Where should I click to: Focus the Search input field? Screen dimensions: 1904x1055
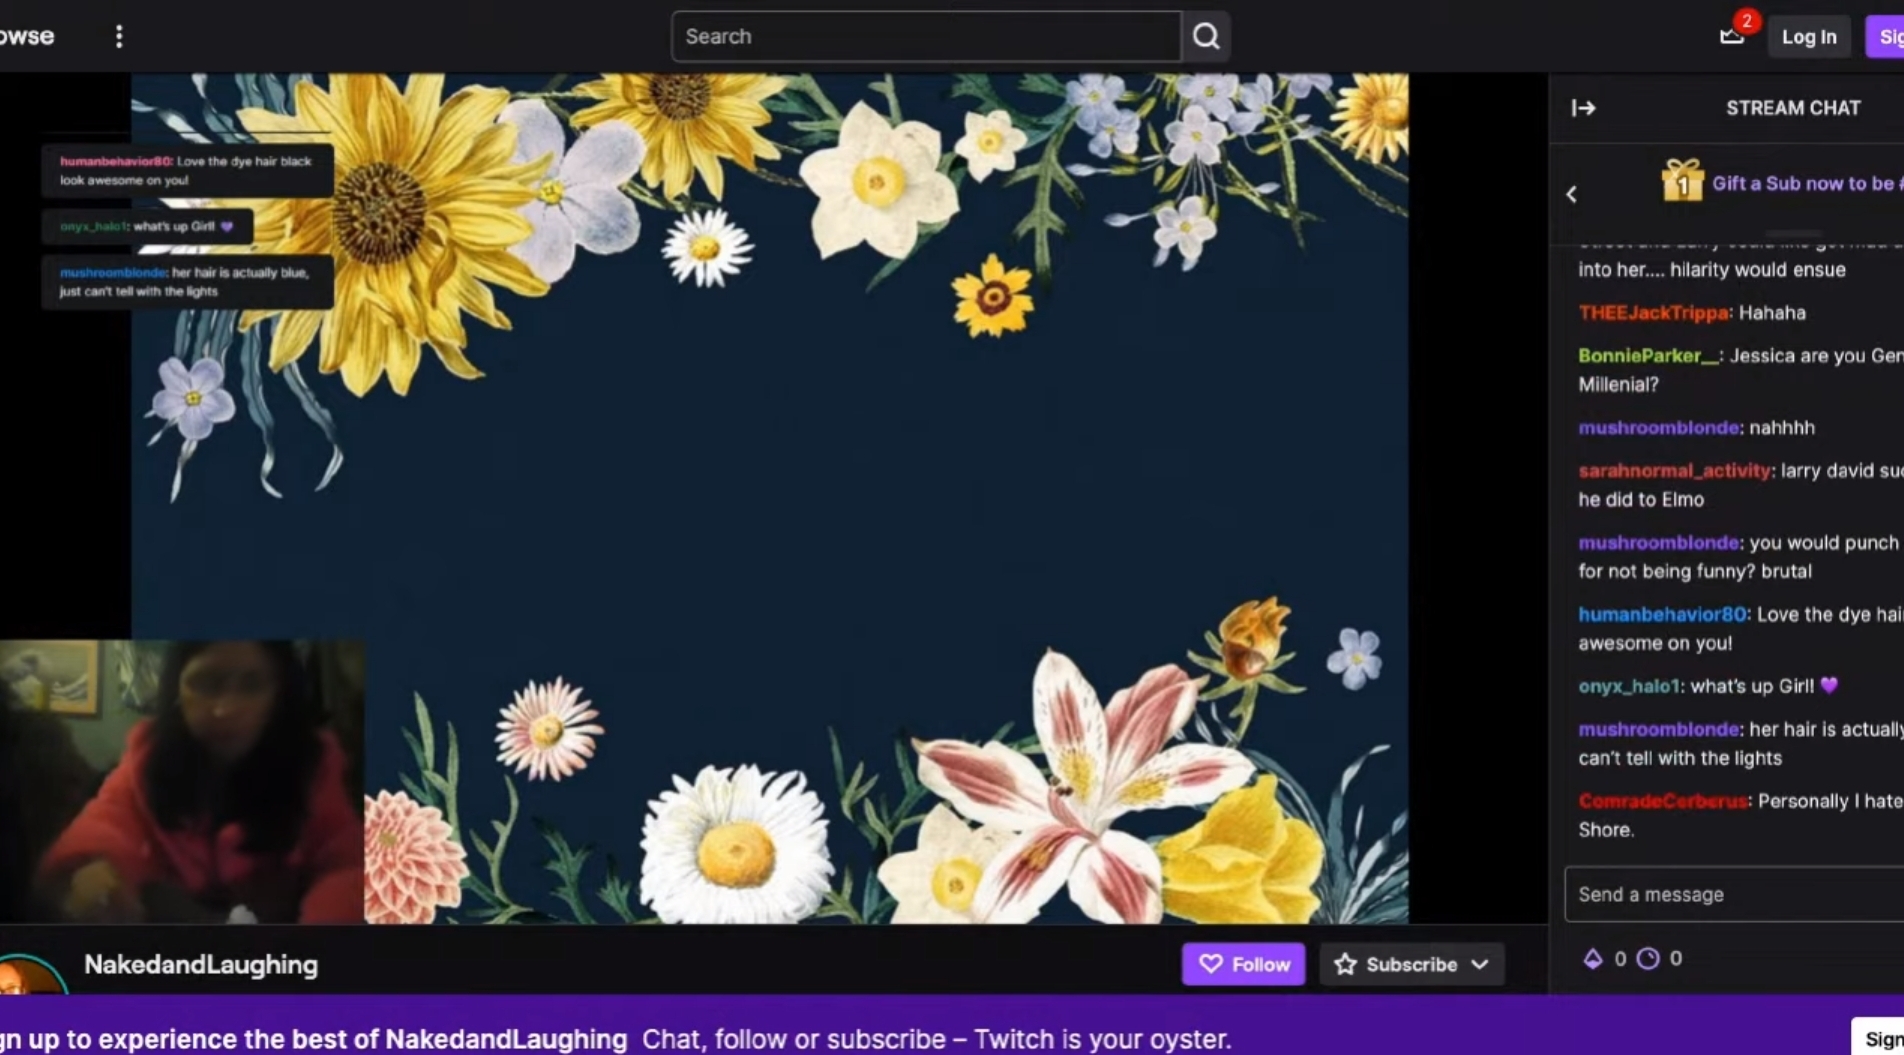pyautogui.click(x=926, y=37)
